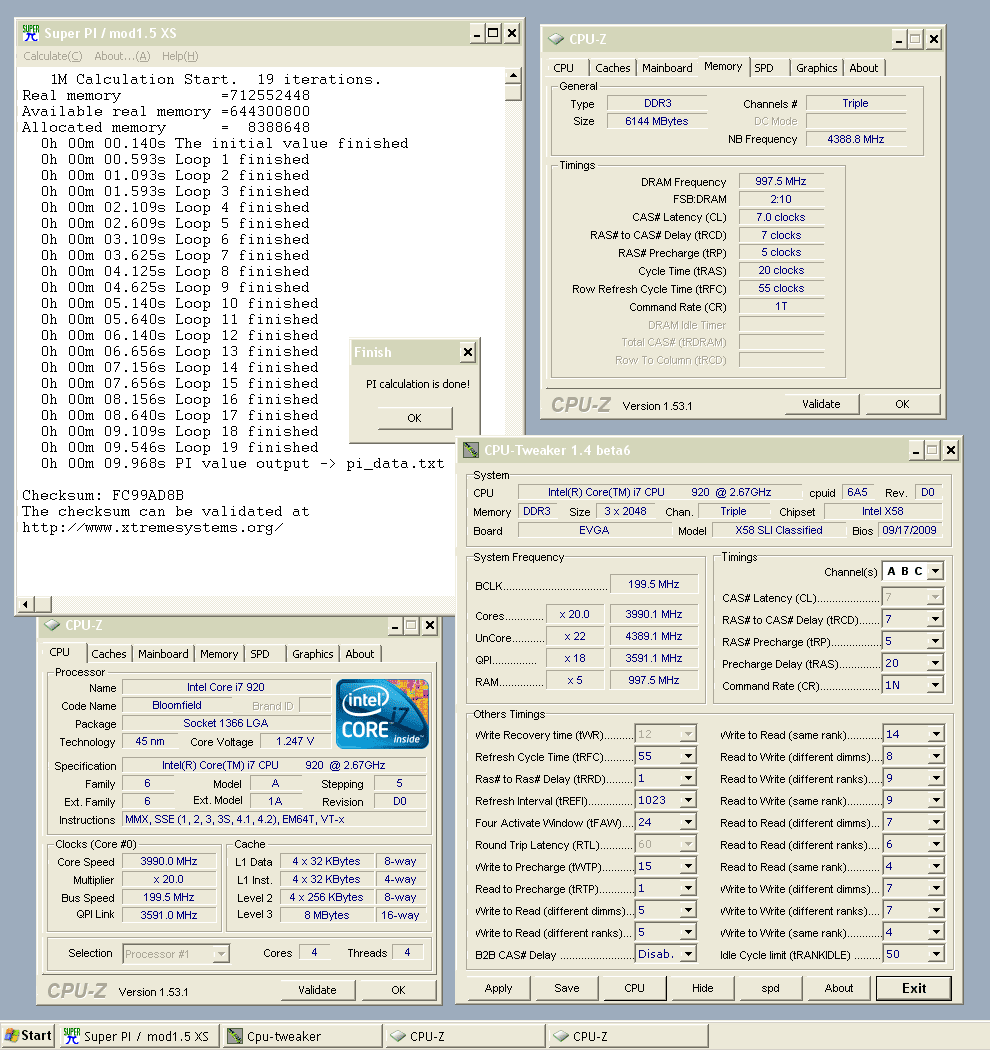Click OK in the CPU-Z Memory window
Image resolution: width=990 pixels, height=1050 pixels.
click(902, 404)
